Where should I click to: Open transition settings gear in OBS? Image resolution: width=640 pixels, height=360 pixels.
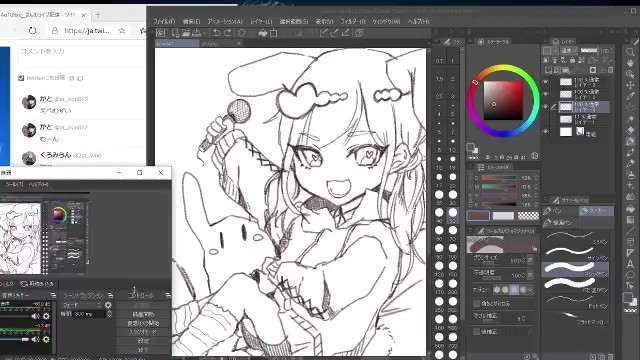tap(108, 305)
